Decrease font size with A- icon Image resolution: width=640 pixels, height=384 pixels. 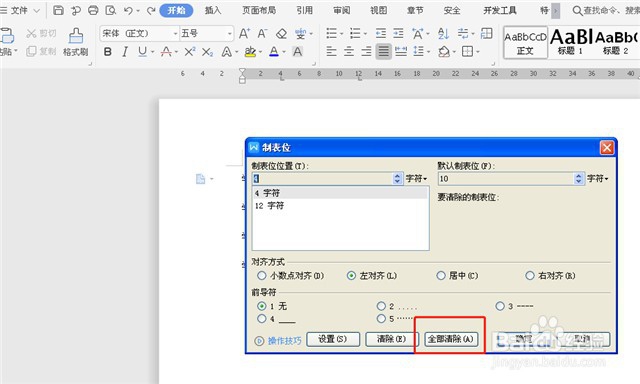262,33
